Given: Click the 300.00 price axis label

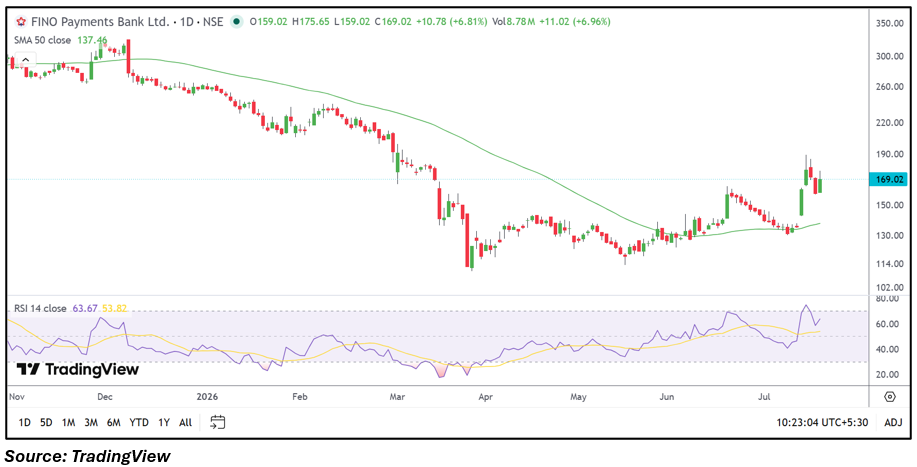Looking at the screenshot, I should click(x=890, y=56).
